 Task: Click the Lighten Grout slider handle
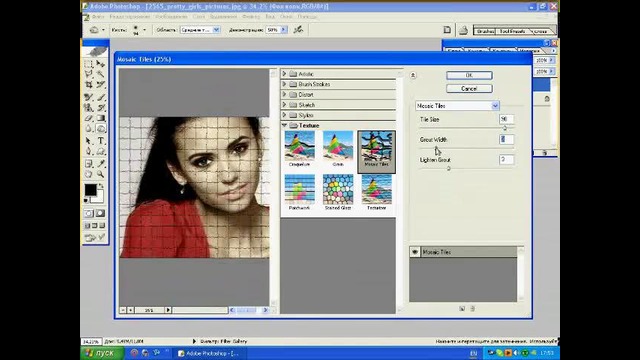(x=449, y=168)
